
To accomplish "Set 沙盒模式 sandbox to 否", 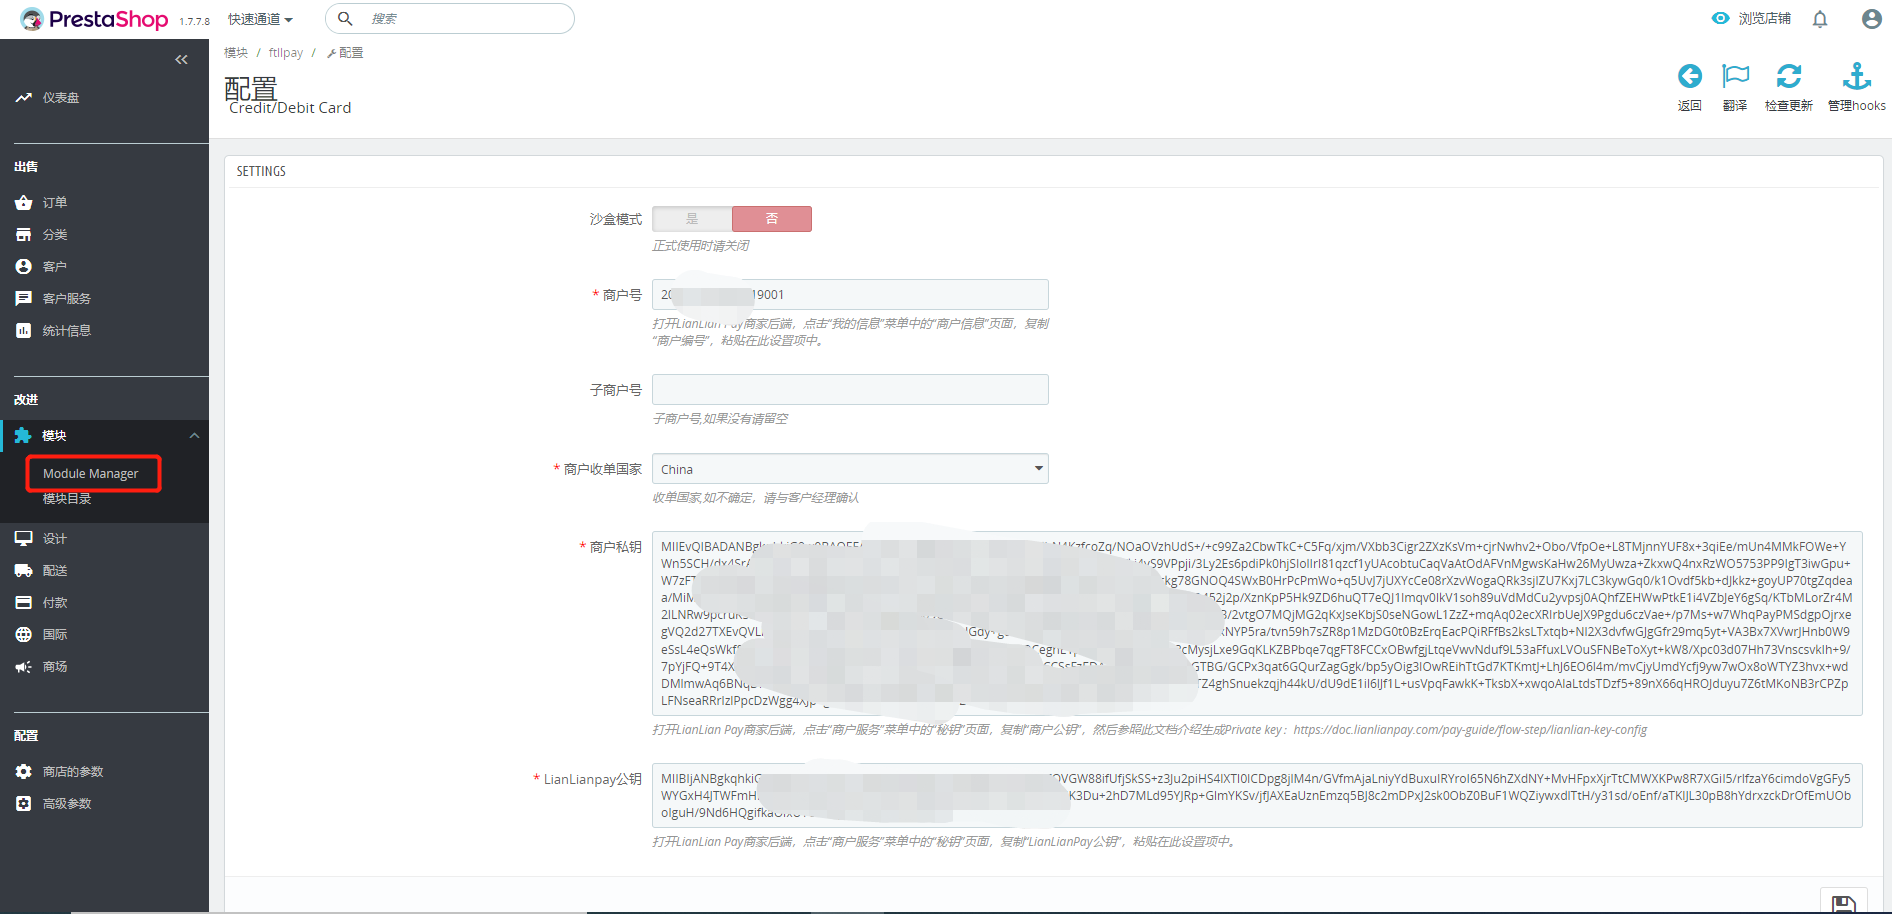I will [772, 219].
